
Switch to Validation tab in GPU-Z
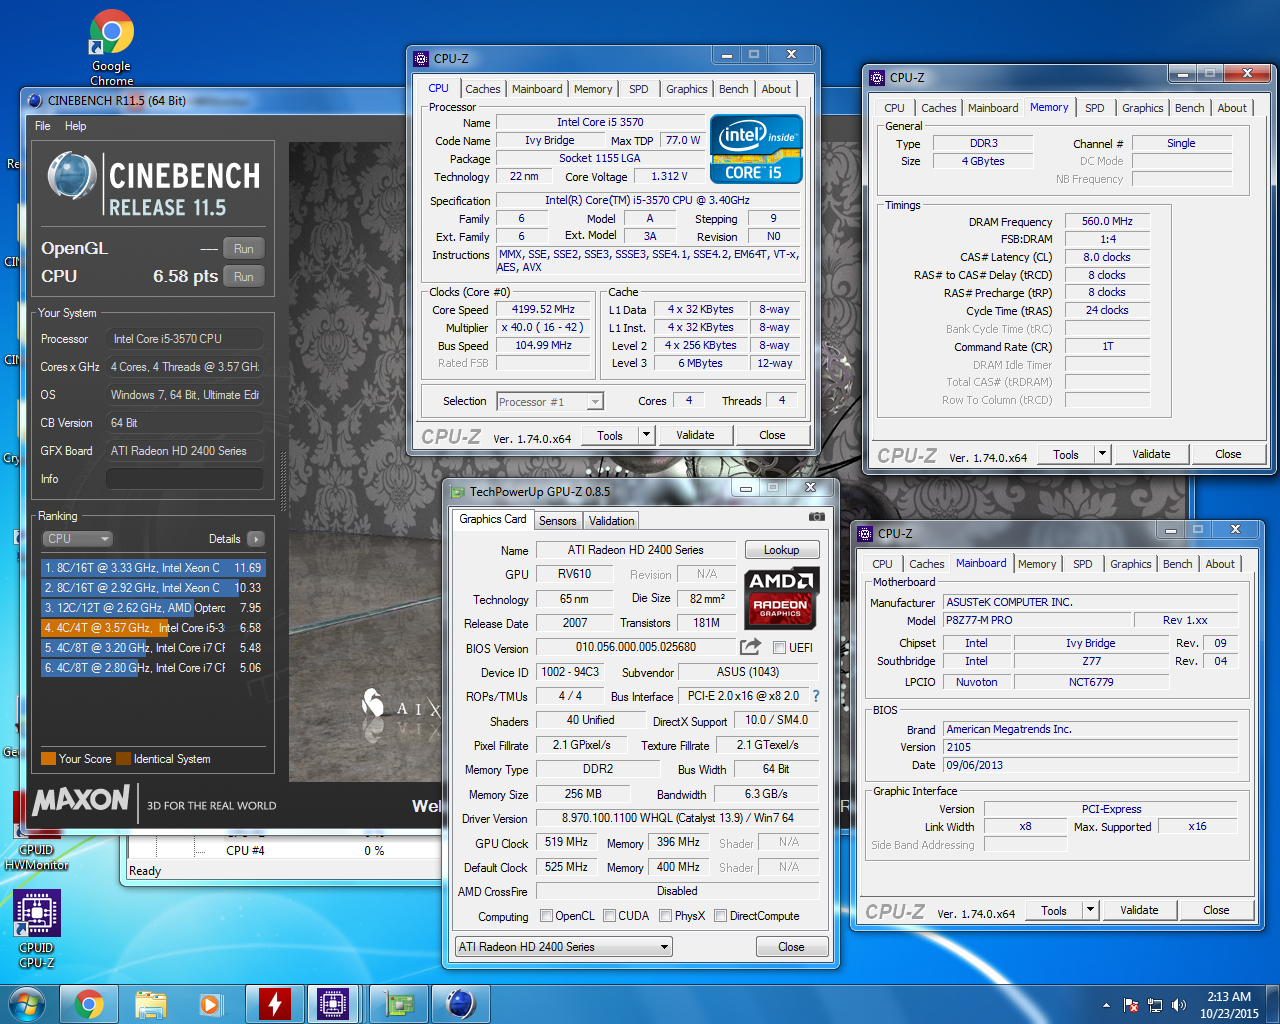(x=611, y=521)
